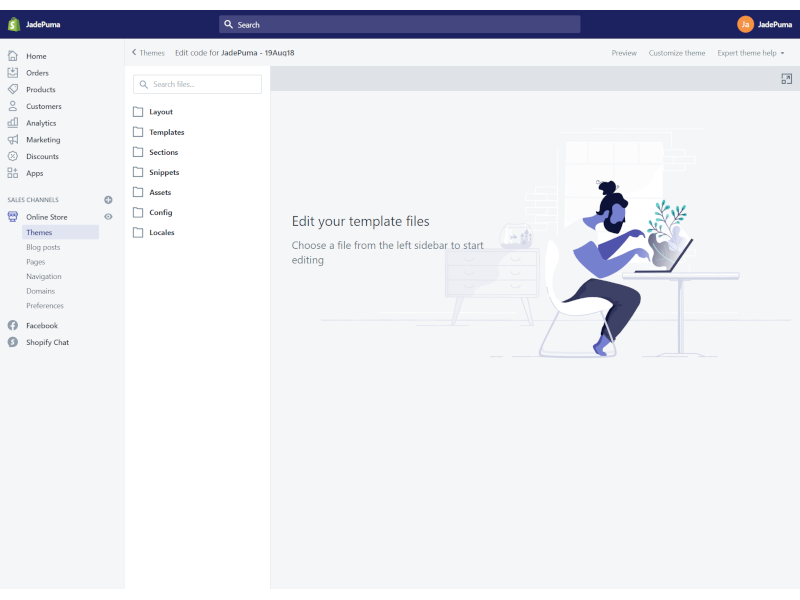
Task: Click the orange Ja account avatar
Action: tap(745, 24)
